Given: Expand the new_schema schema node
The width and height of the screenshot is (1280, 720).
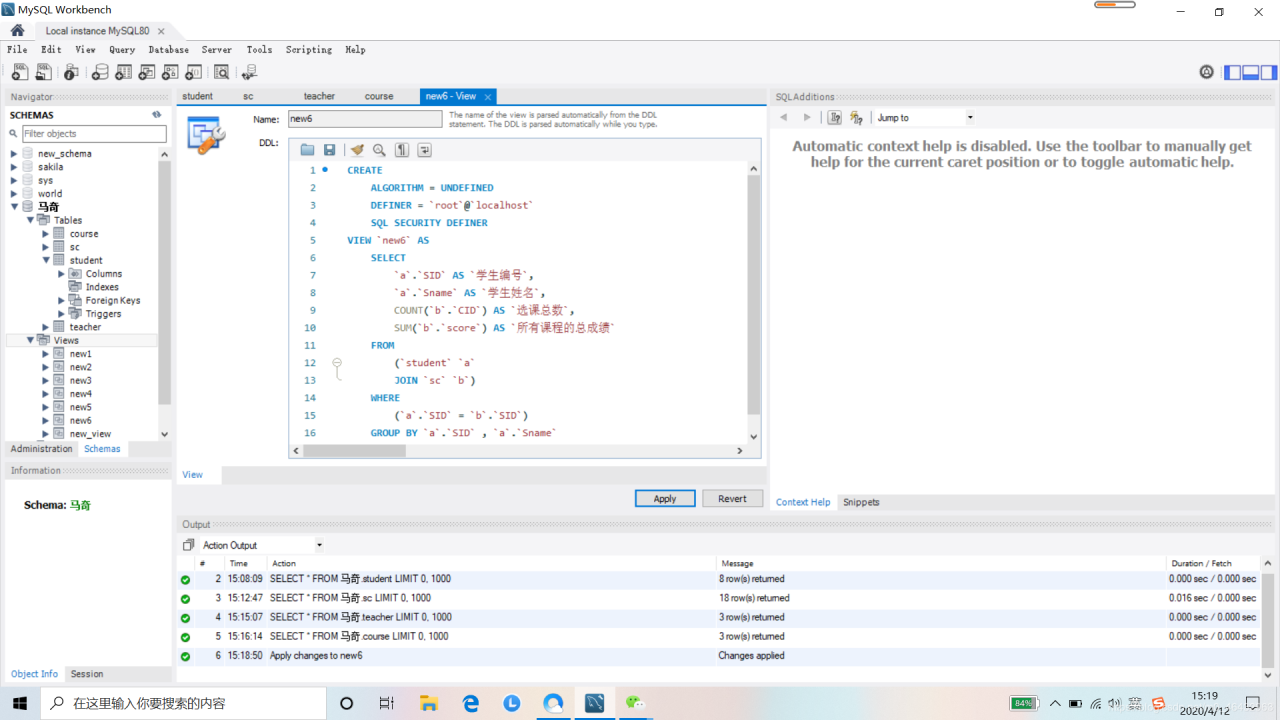Looking at the screenshot, I should point(14,154).
